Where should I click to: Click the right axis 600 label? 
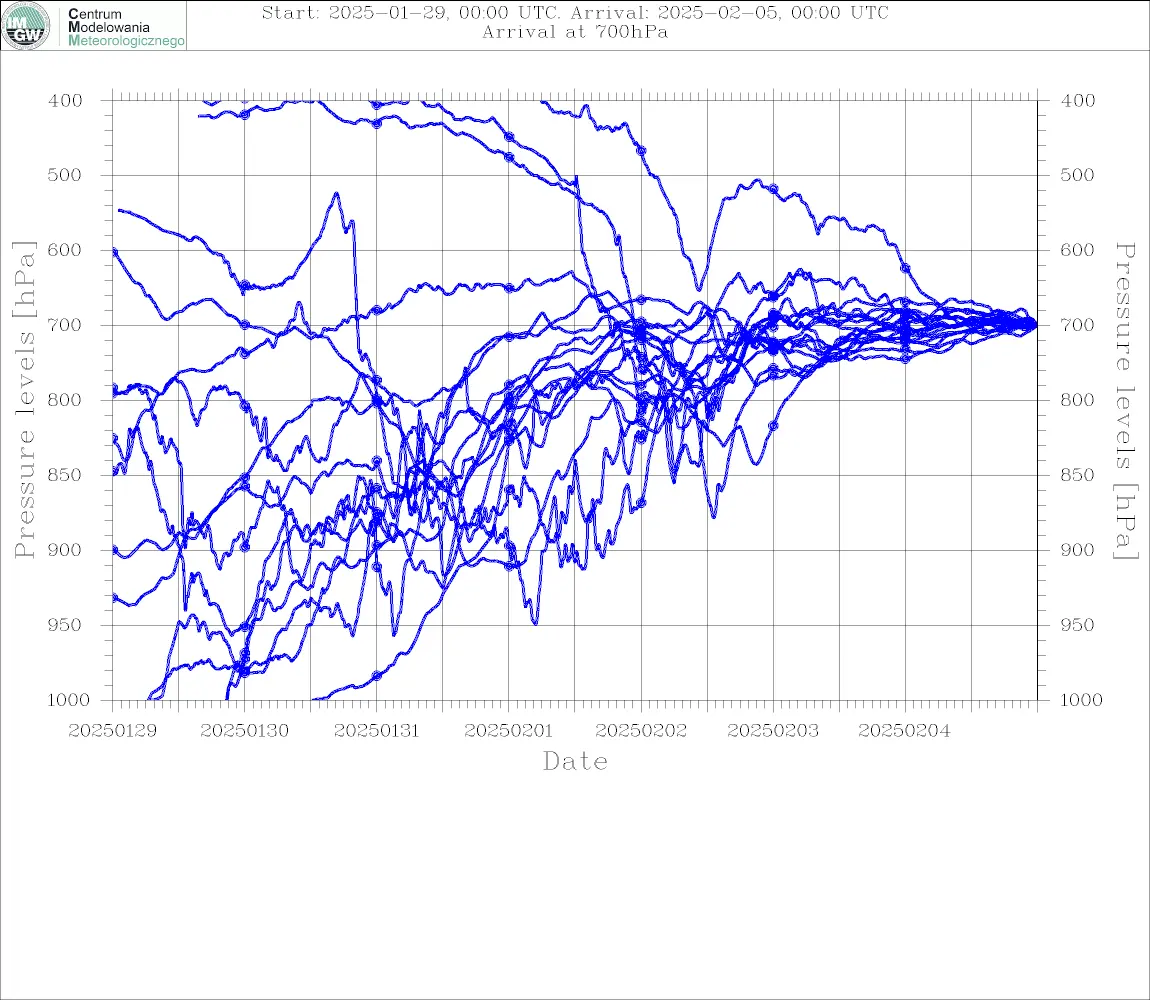click(x=1078, y=250)
